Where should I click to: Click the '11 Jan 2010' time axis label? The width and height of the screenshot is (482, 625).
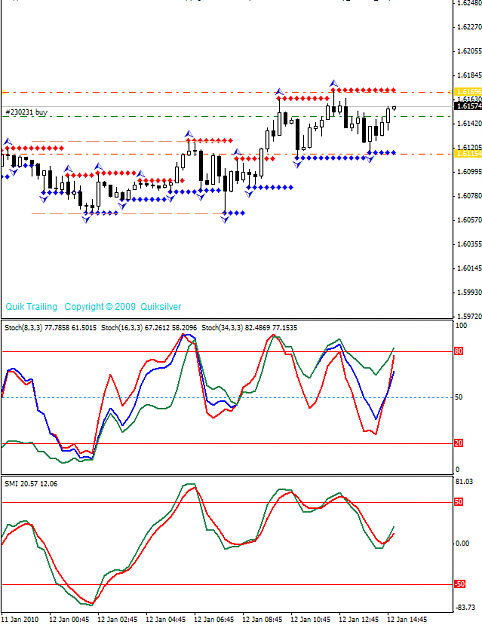20,619
